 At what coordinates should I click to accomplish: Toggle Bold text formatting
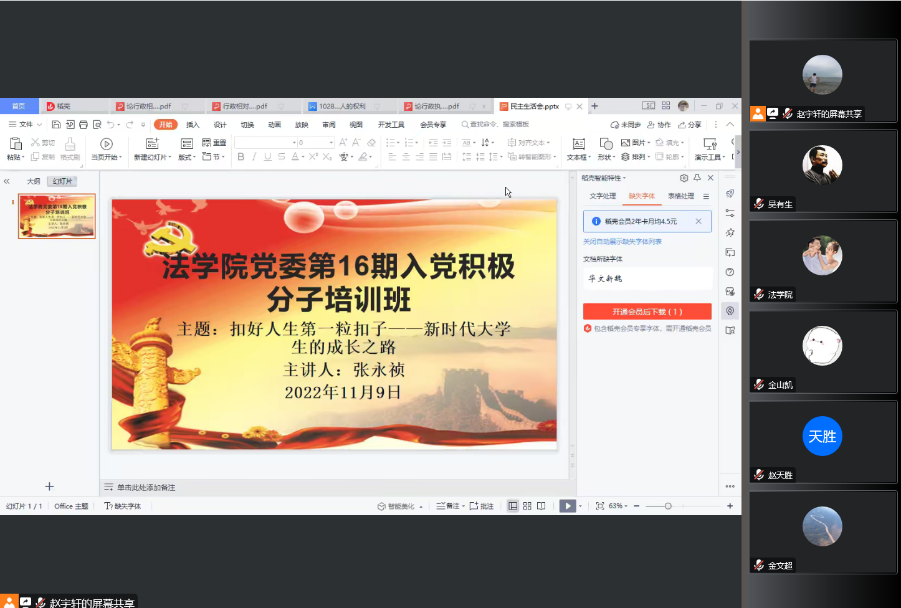[x=240, y=157]
